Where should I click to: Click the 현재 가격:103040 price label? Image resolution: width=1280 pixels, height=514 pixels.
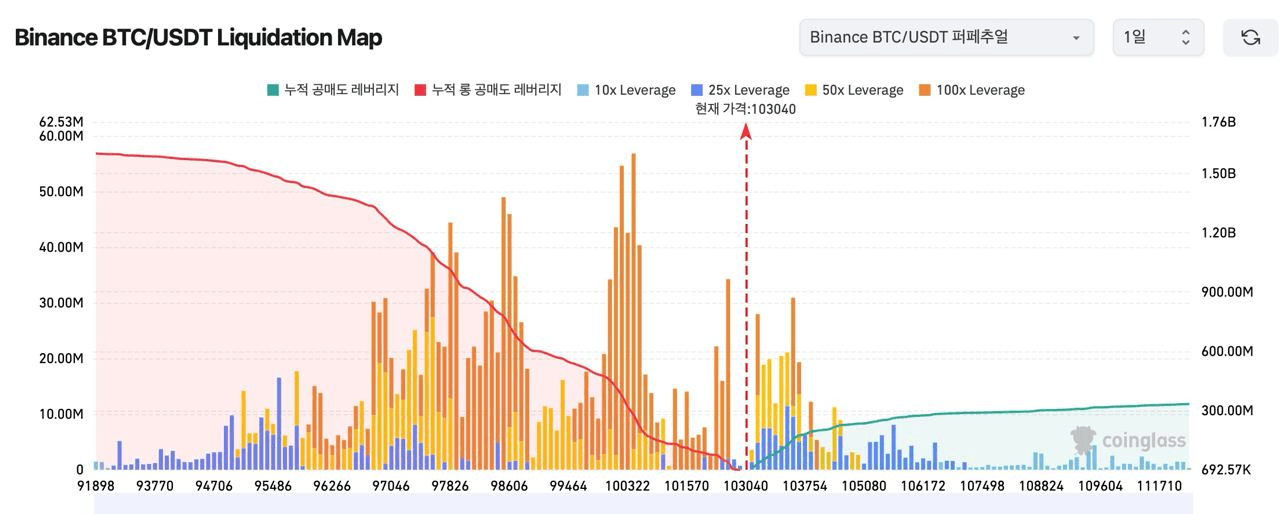(745, 109)
